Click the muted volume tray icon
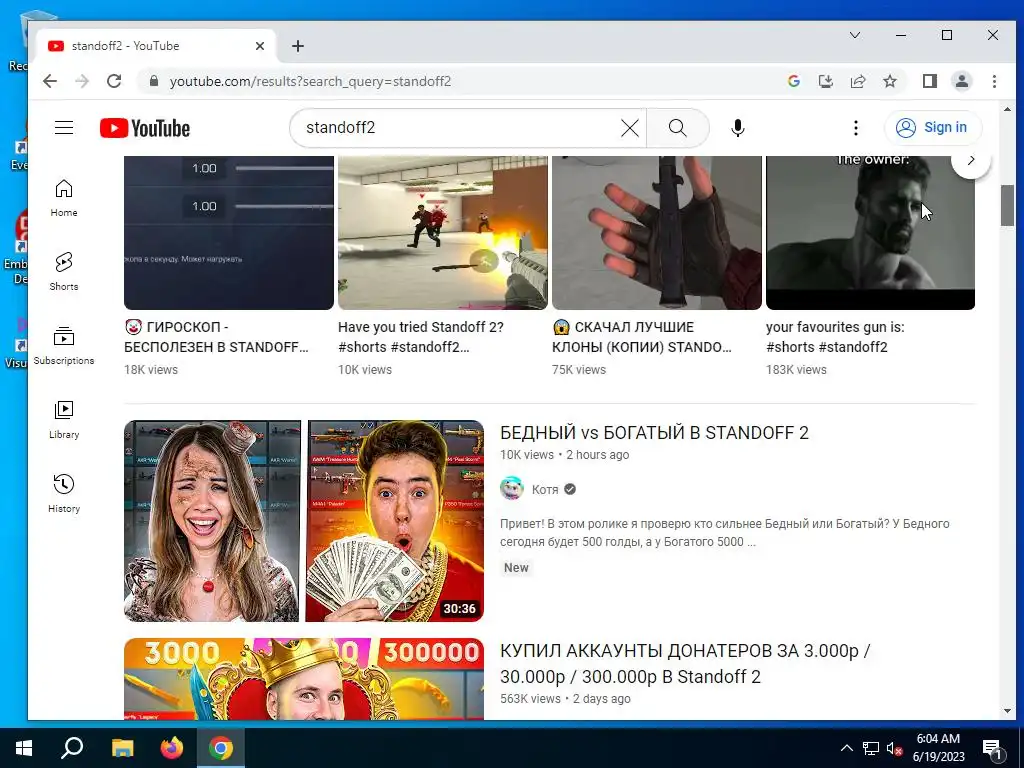1024x768 pixels. tap(894, 749)
